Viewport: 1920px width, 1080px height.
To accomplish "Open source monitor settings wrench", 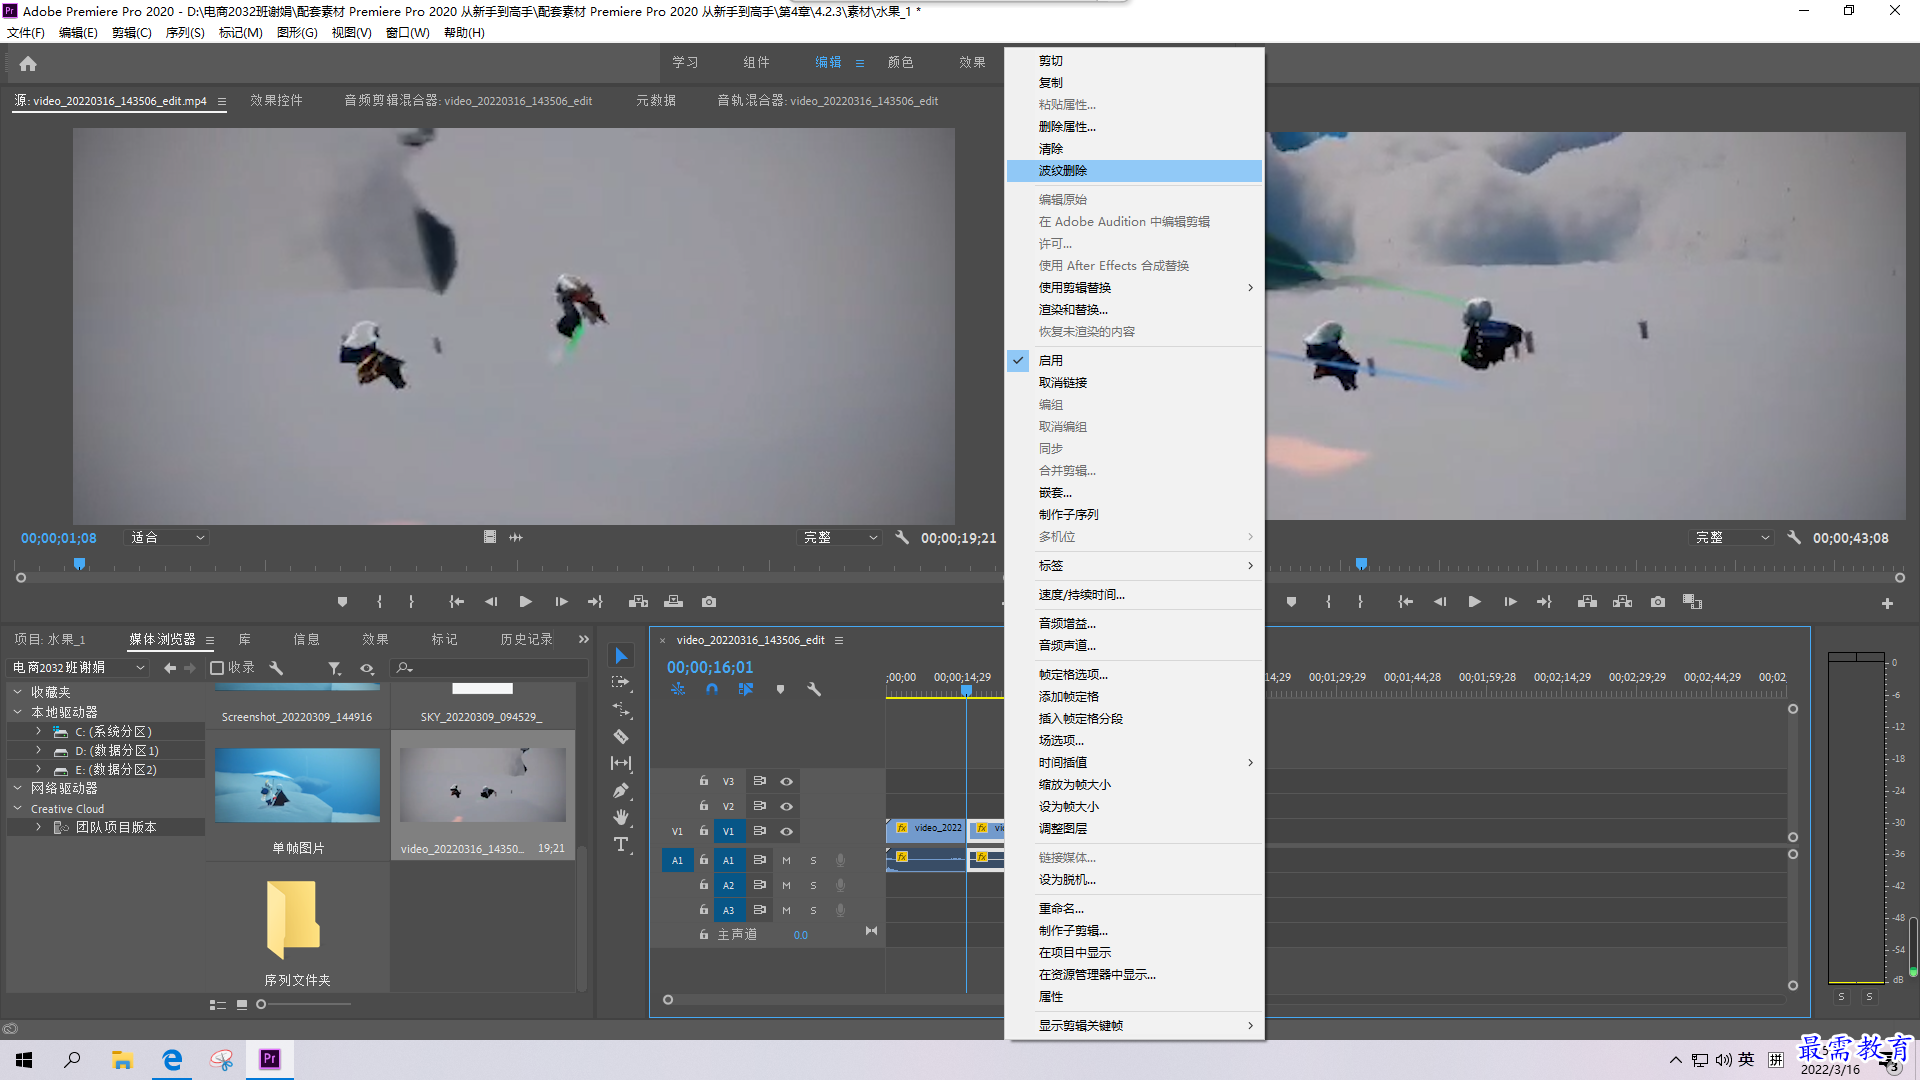I will (902, 537).
